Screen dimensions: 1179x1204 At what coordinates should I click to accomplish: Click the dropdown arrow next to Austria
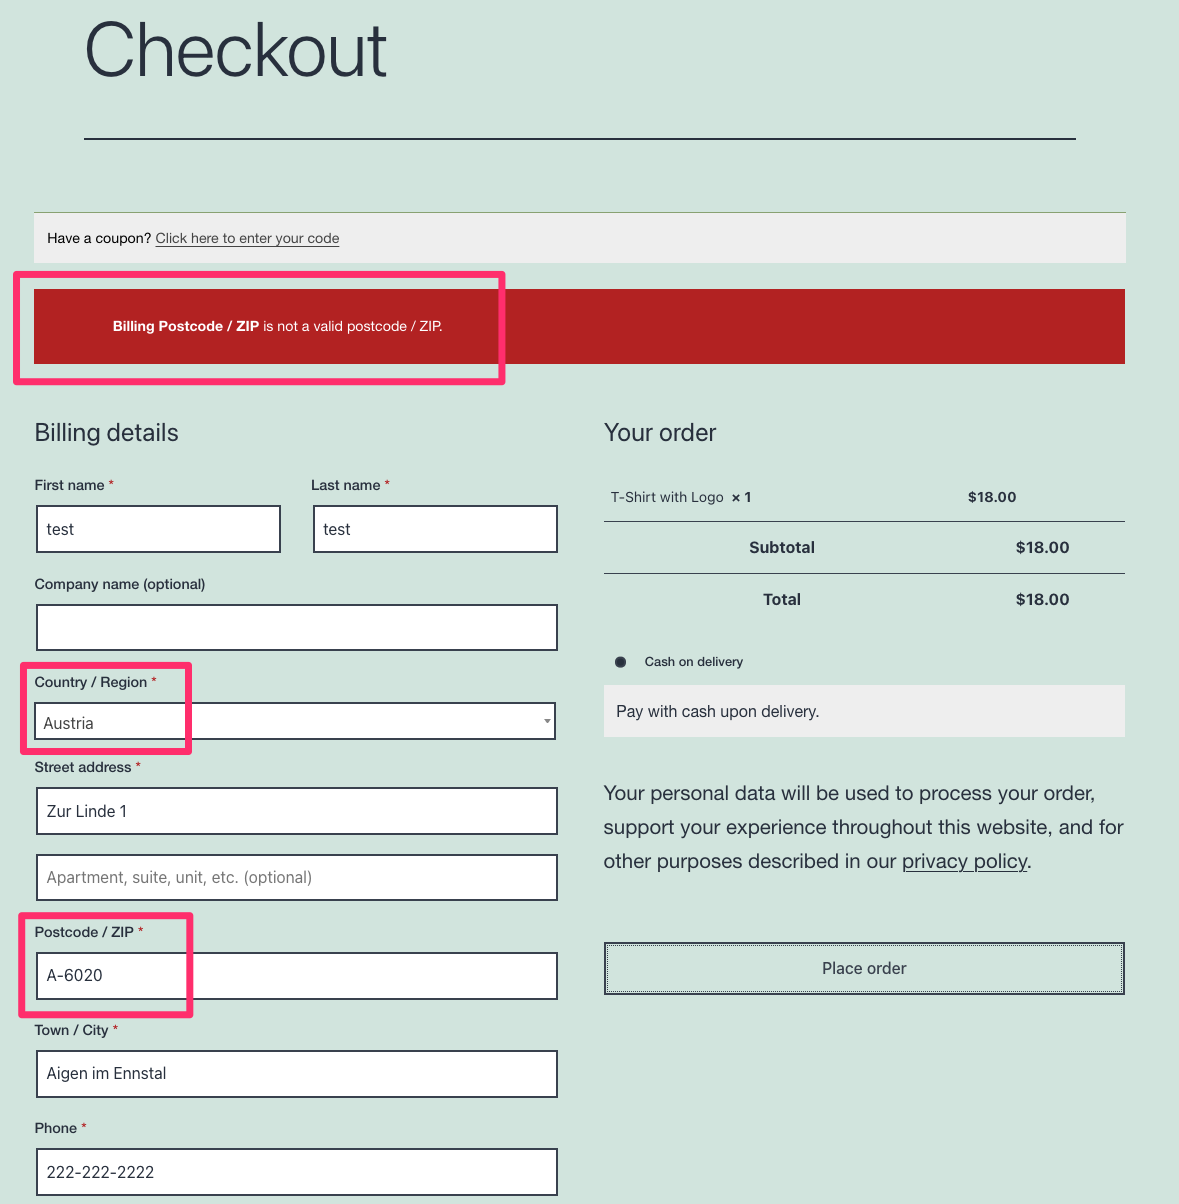point(546,721)
